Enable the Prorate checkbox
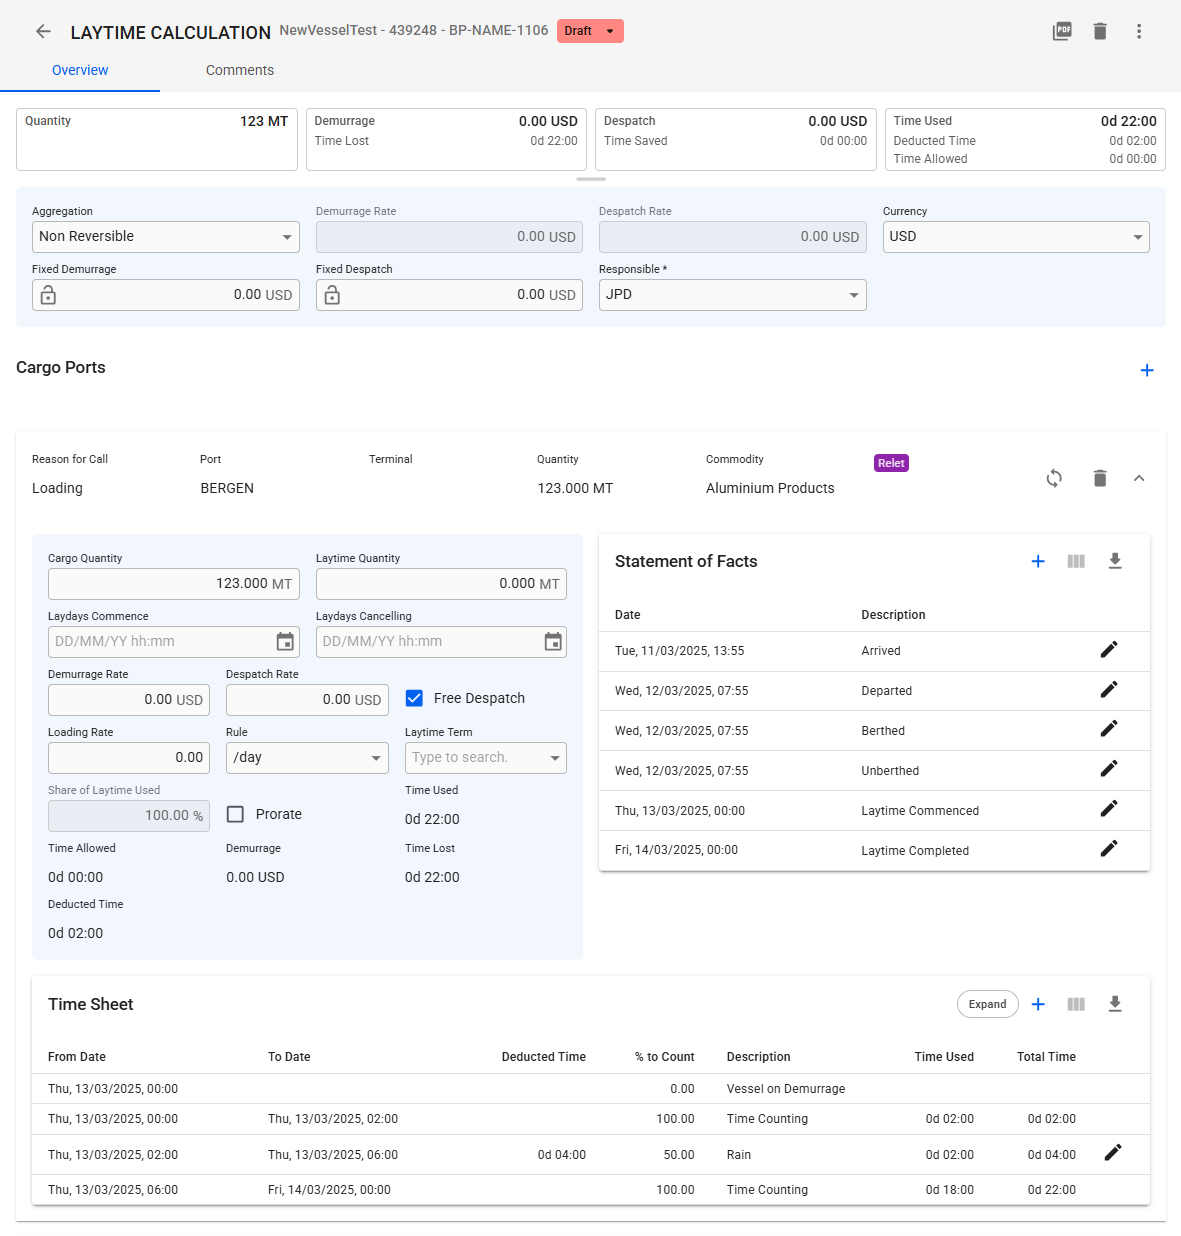Viewport: 1181px width, 1236px height. (x=236, y=815)
